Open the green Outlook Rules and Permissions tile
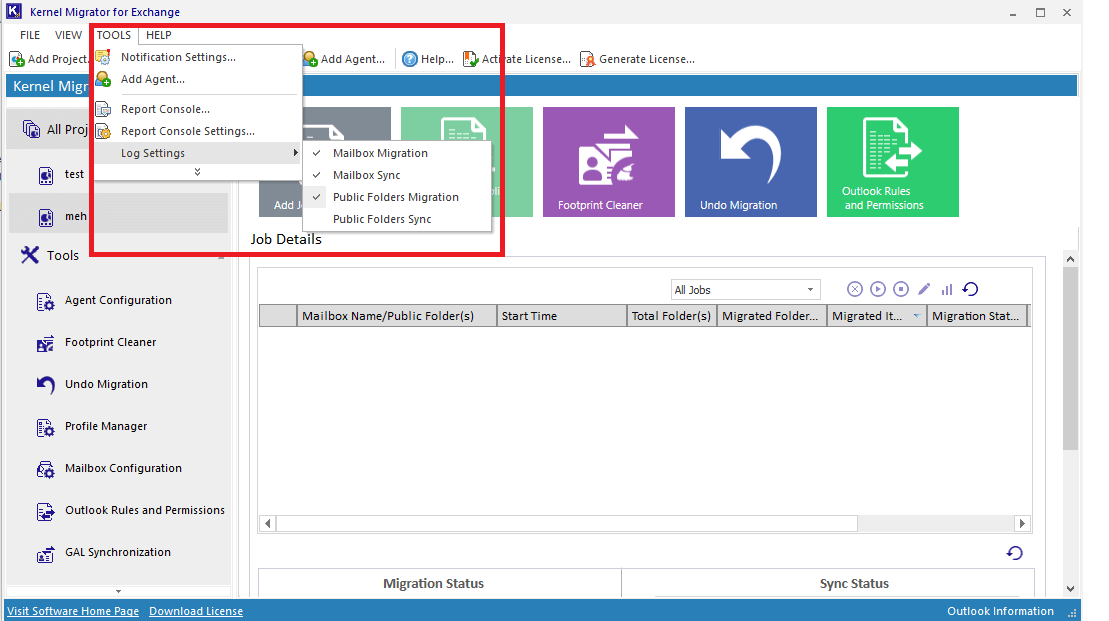1109x621 pixels. (893, 162)
